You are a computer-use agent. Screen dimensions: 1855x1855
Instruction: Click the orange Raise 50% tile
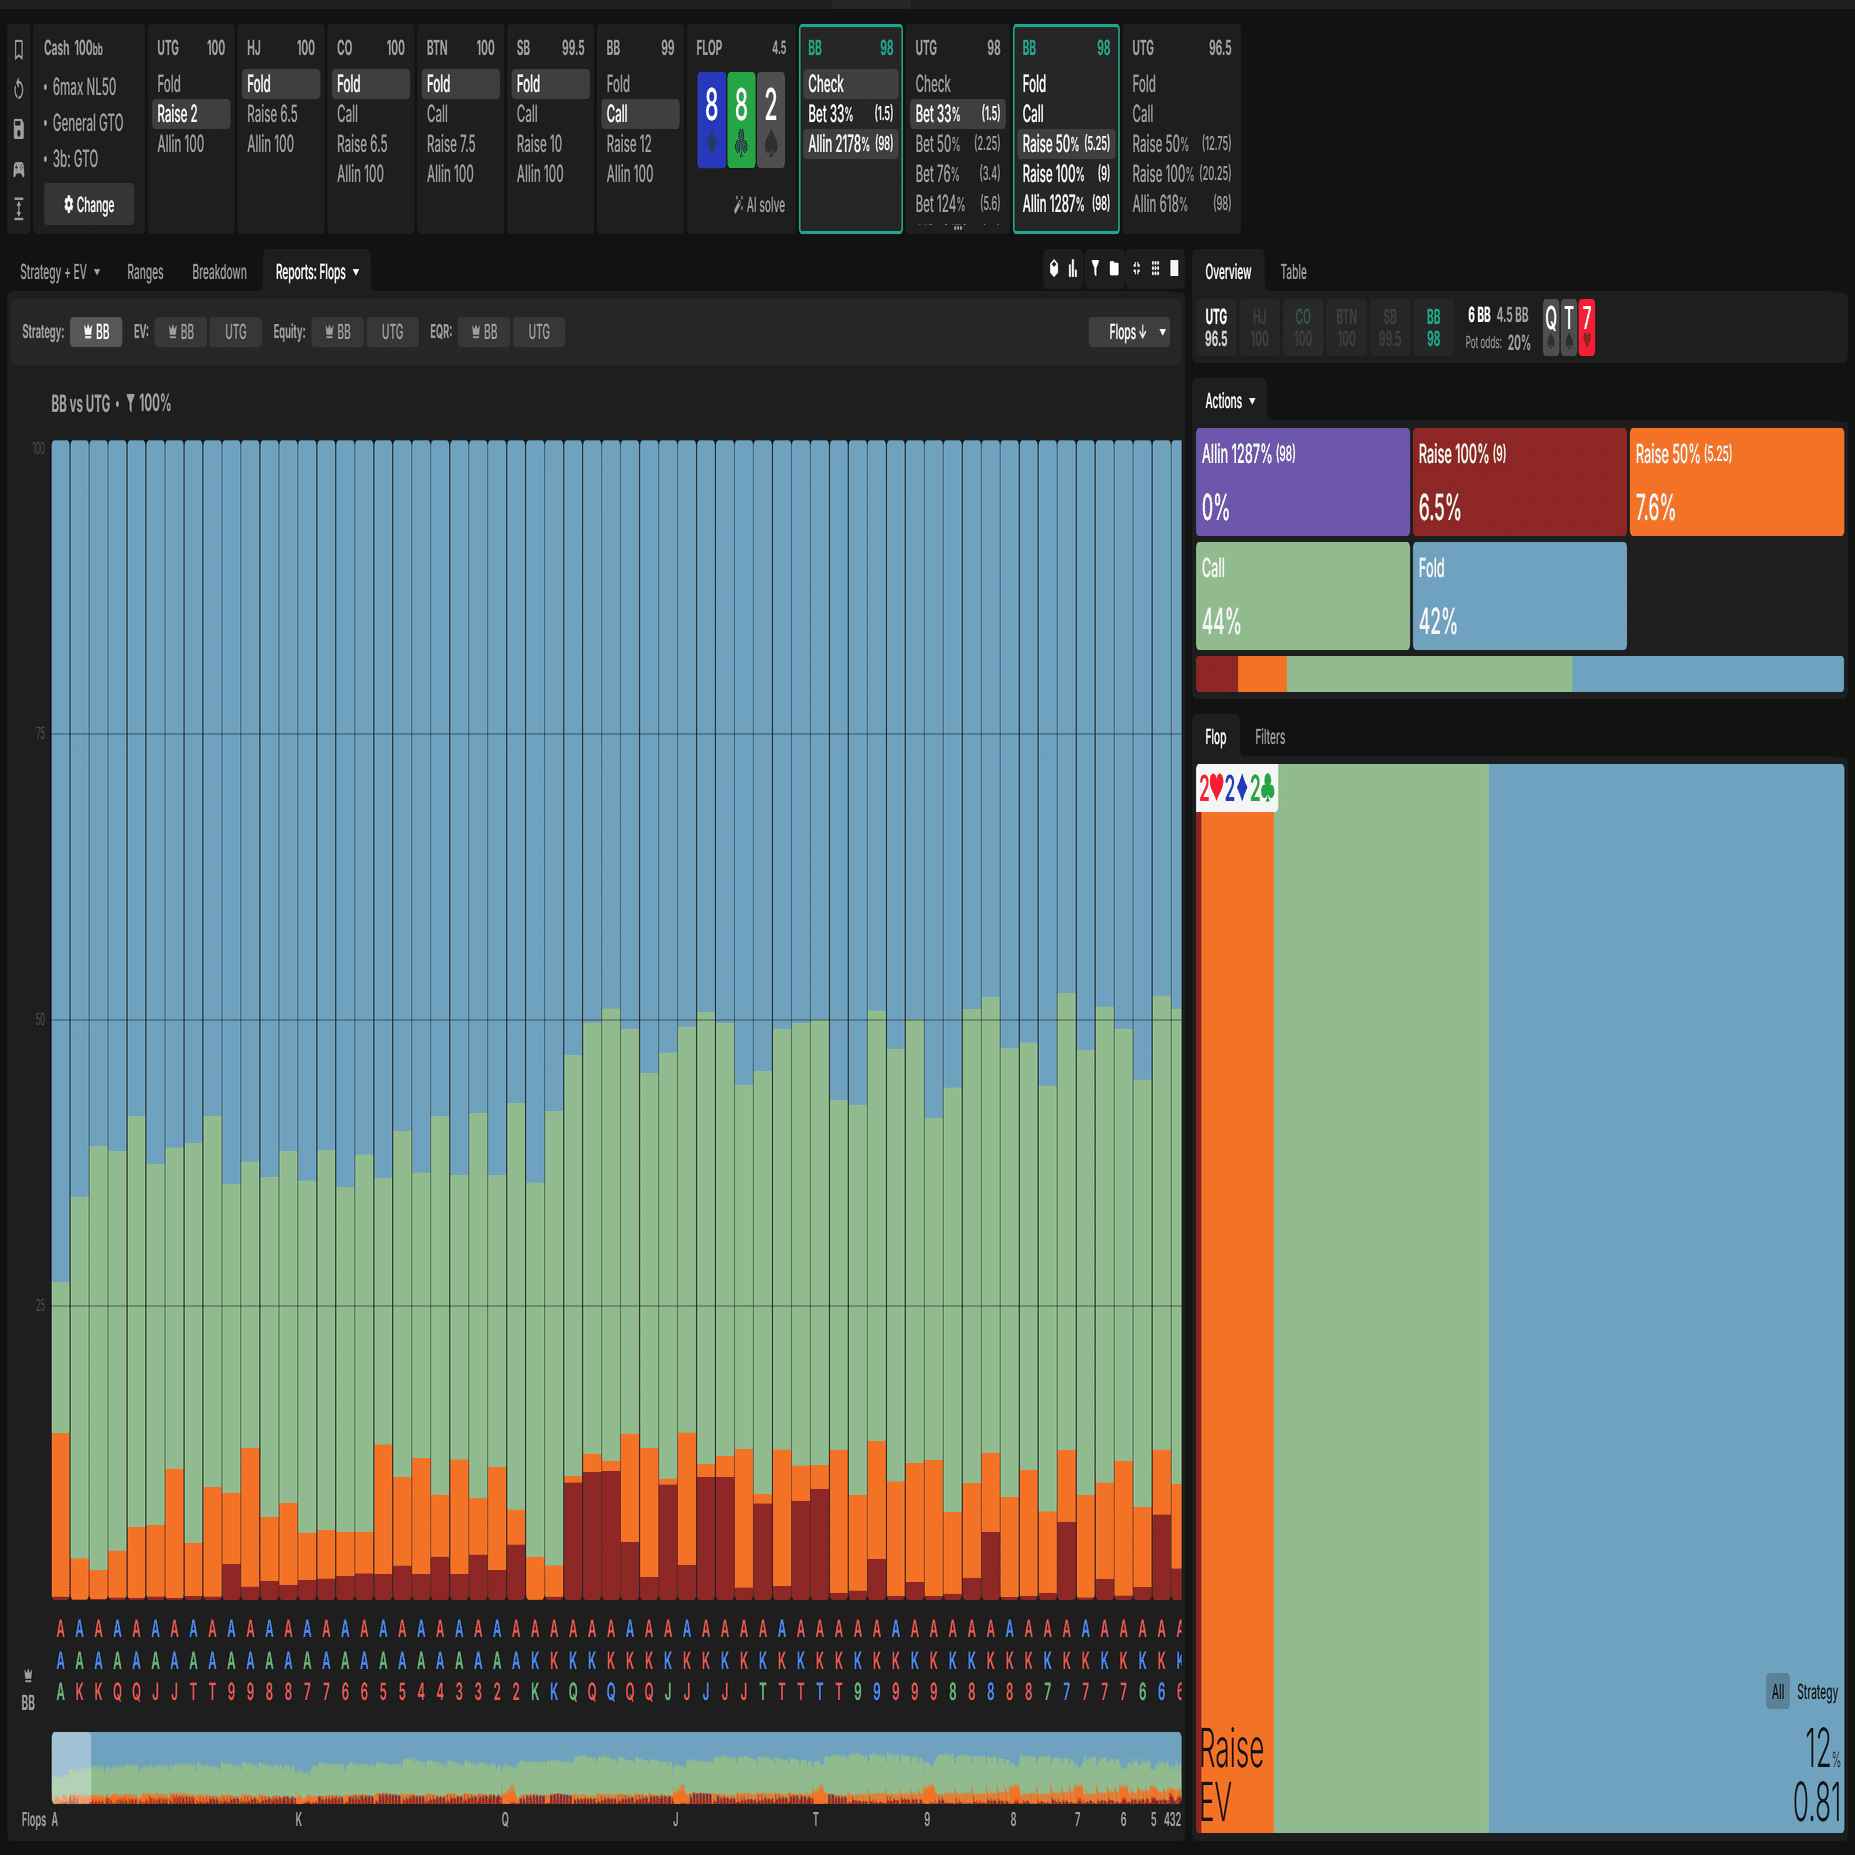(x=1736, y=482)
